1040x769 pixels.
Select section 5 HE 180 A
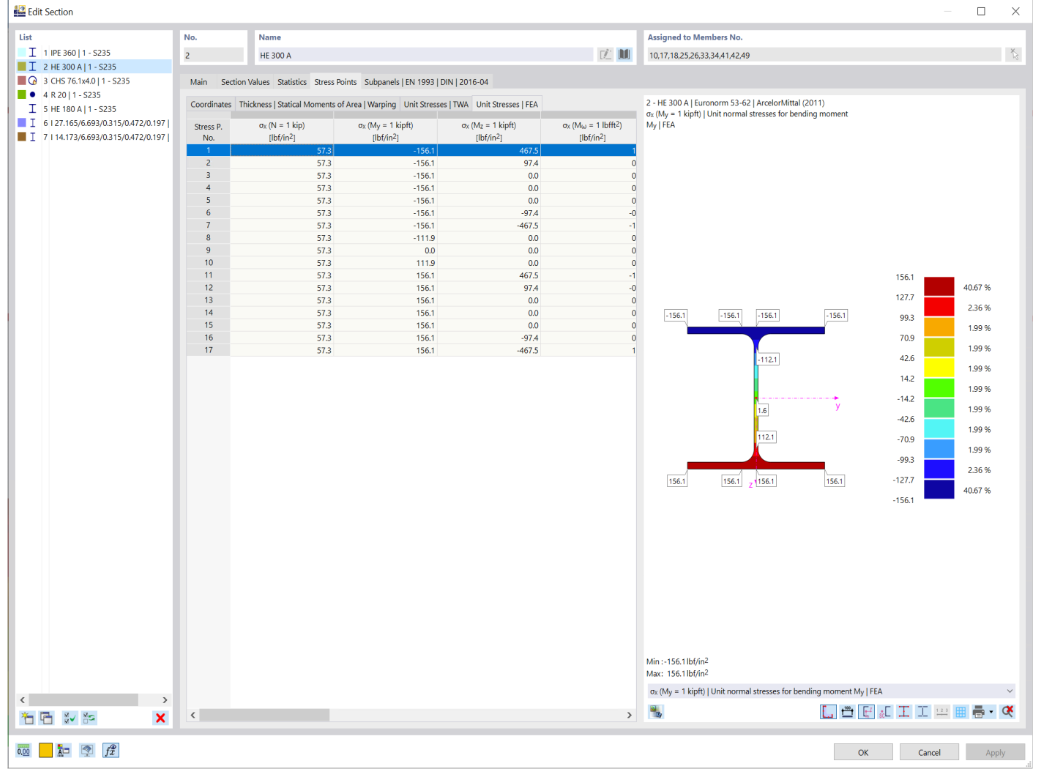point(94,109)
